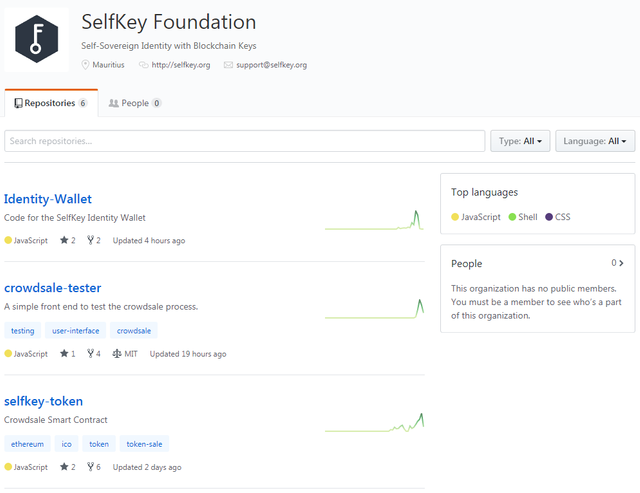Click the Mauritius location text

pyautogui.click(x=108, y=65)
